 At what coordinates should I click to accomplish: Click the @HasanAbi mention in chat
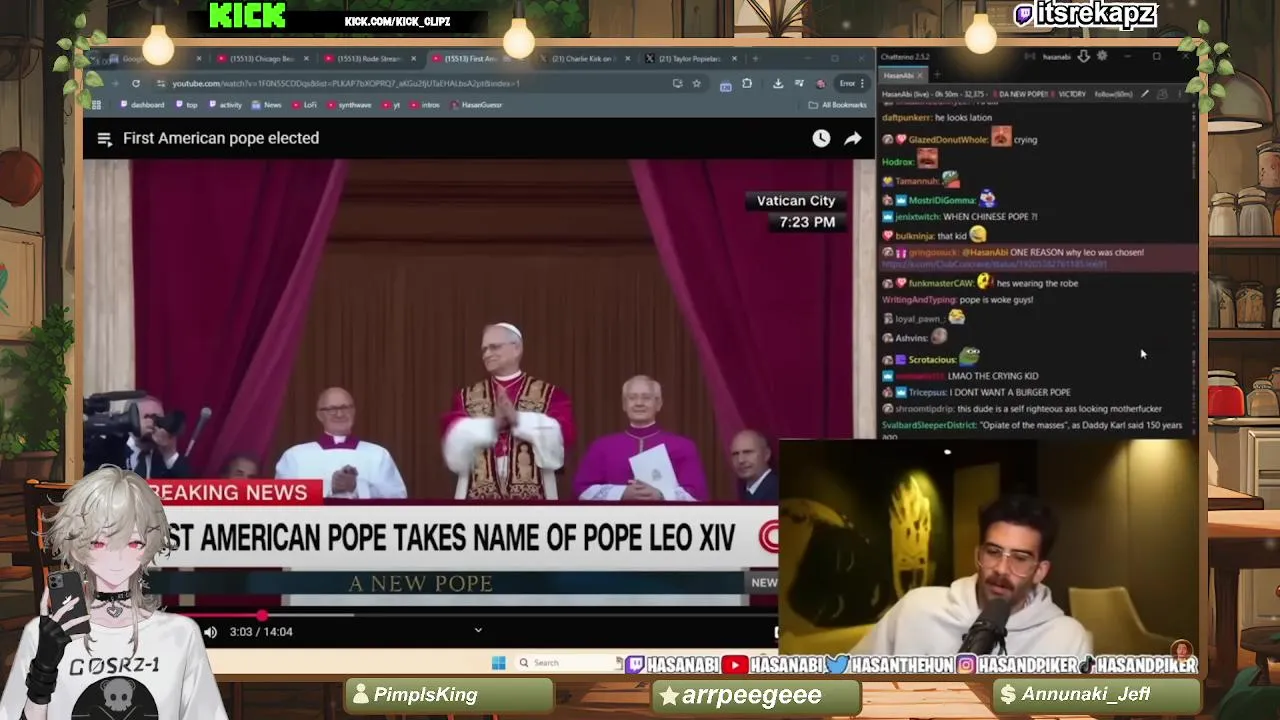[985, 253]
